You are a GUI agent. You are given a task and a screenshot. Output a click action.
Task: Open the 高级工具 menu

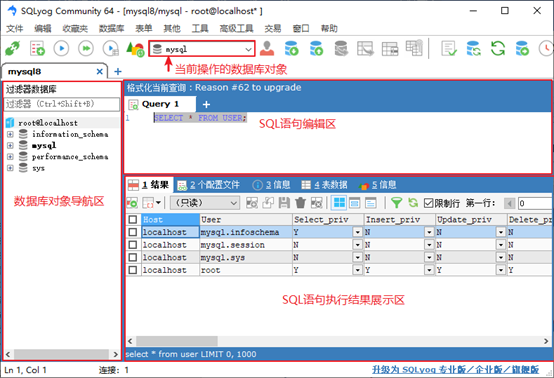236,28
